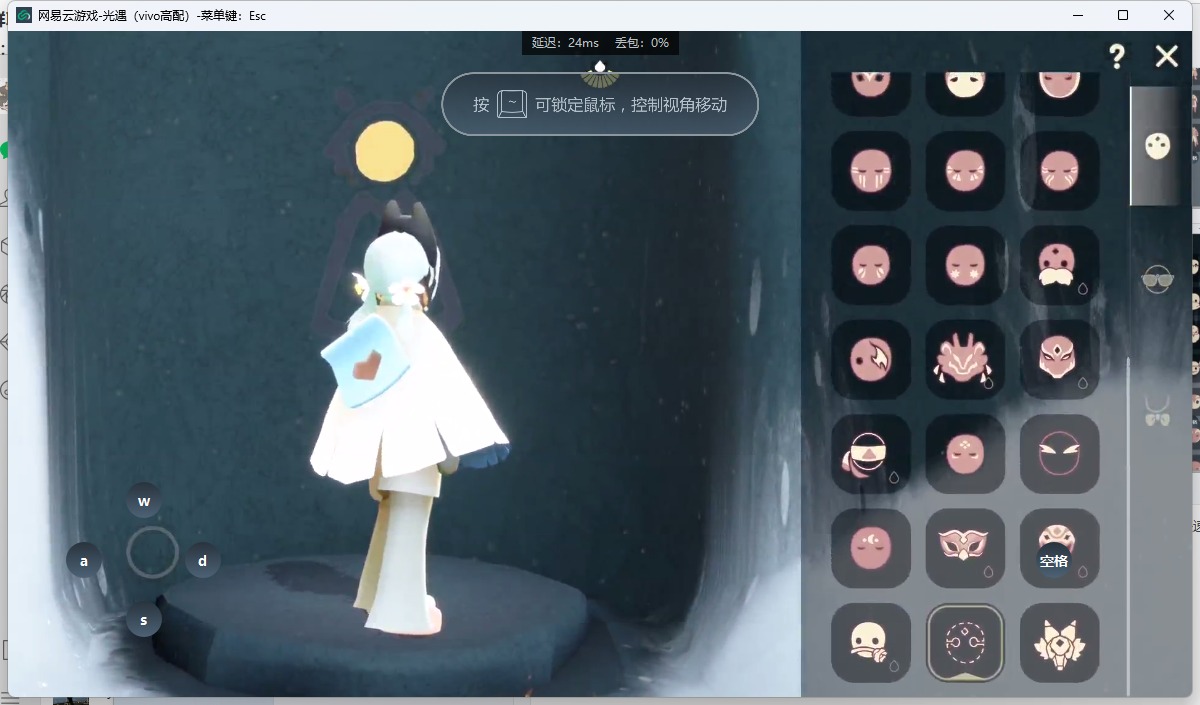Click the 空格 jump key overlay
Screen dimensions: 1200x705
tap(1054, 561)
